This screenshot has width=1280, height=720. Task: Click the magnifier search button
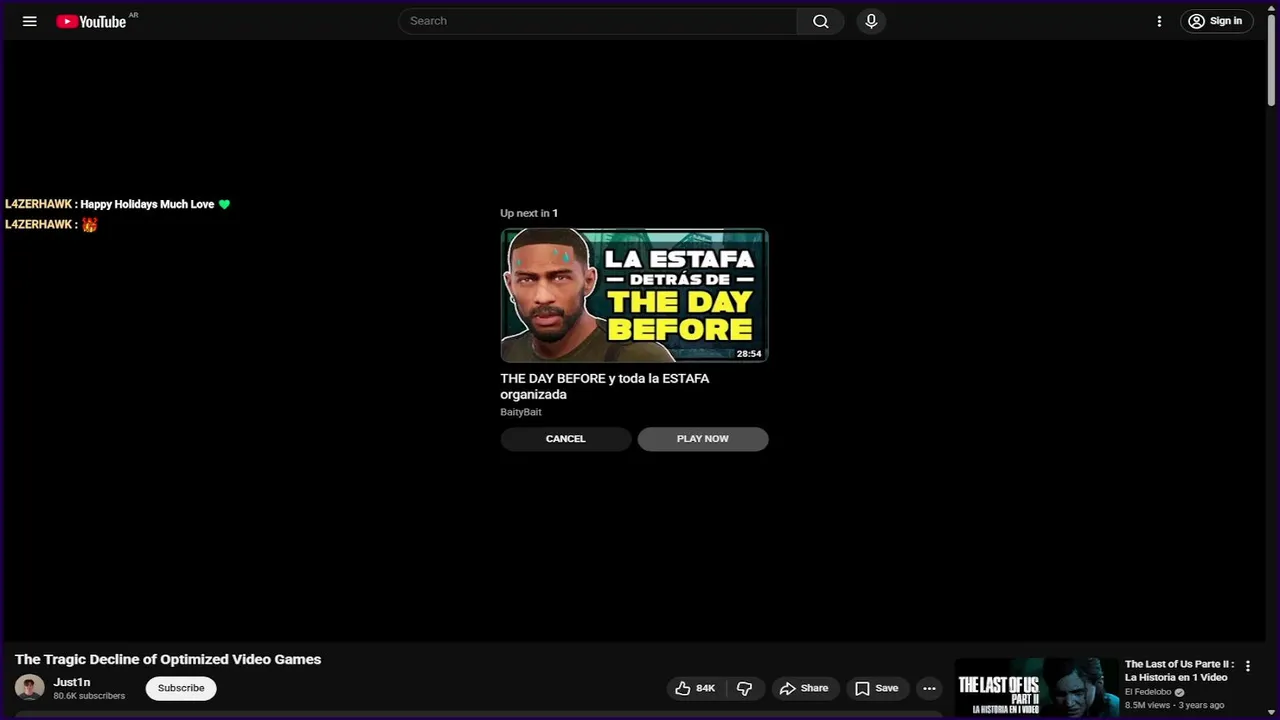click(x=821, y=21)
